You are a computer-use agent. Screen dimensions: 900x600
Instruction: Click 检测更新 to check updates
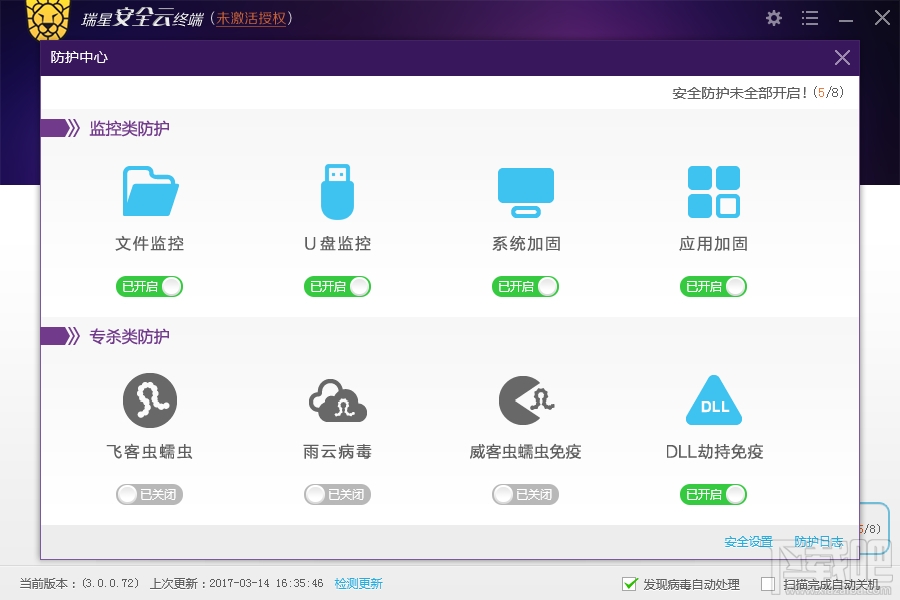358,582
